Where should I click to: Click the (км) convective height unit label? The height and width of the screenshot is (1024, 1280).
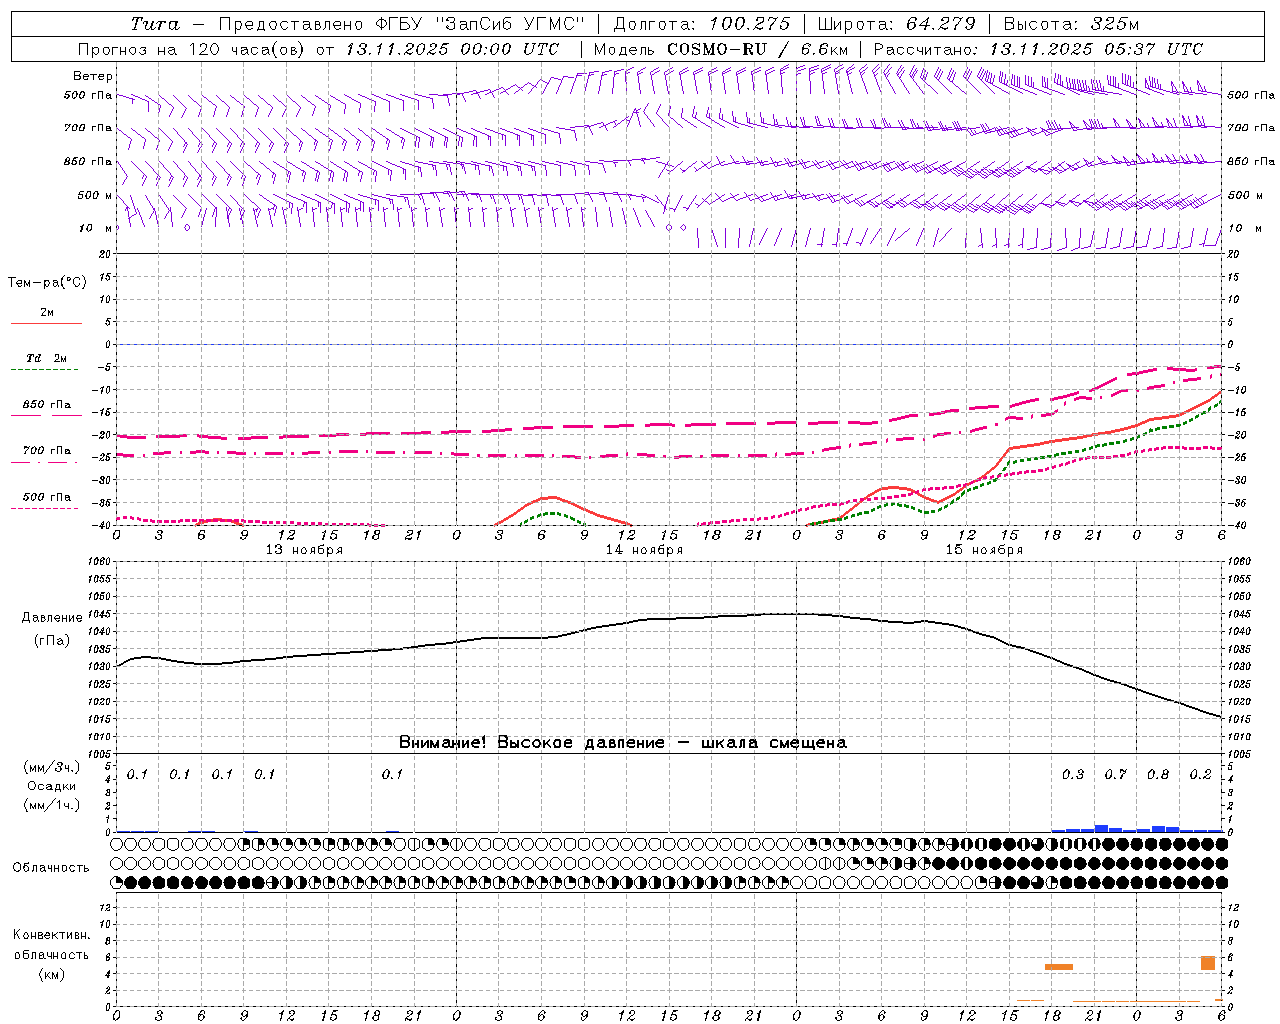point(51,974)
